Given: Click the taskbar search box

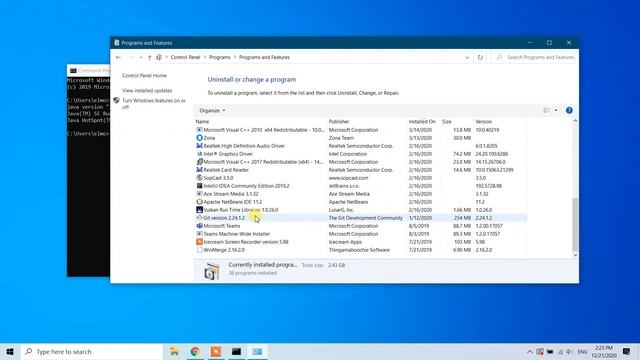Looking at the screenshot, I should coord(92,351).
